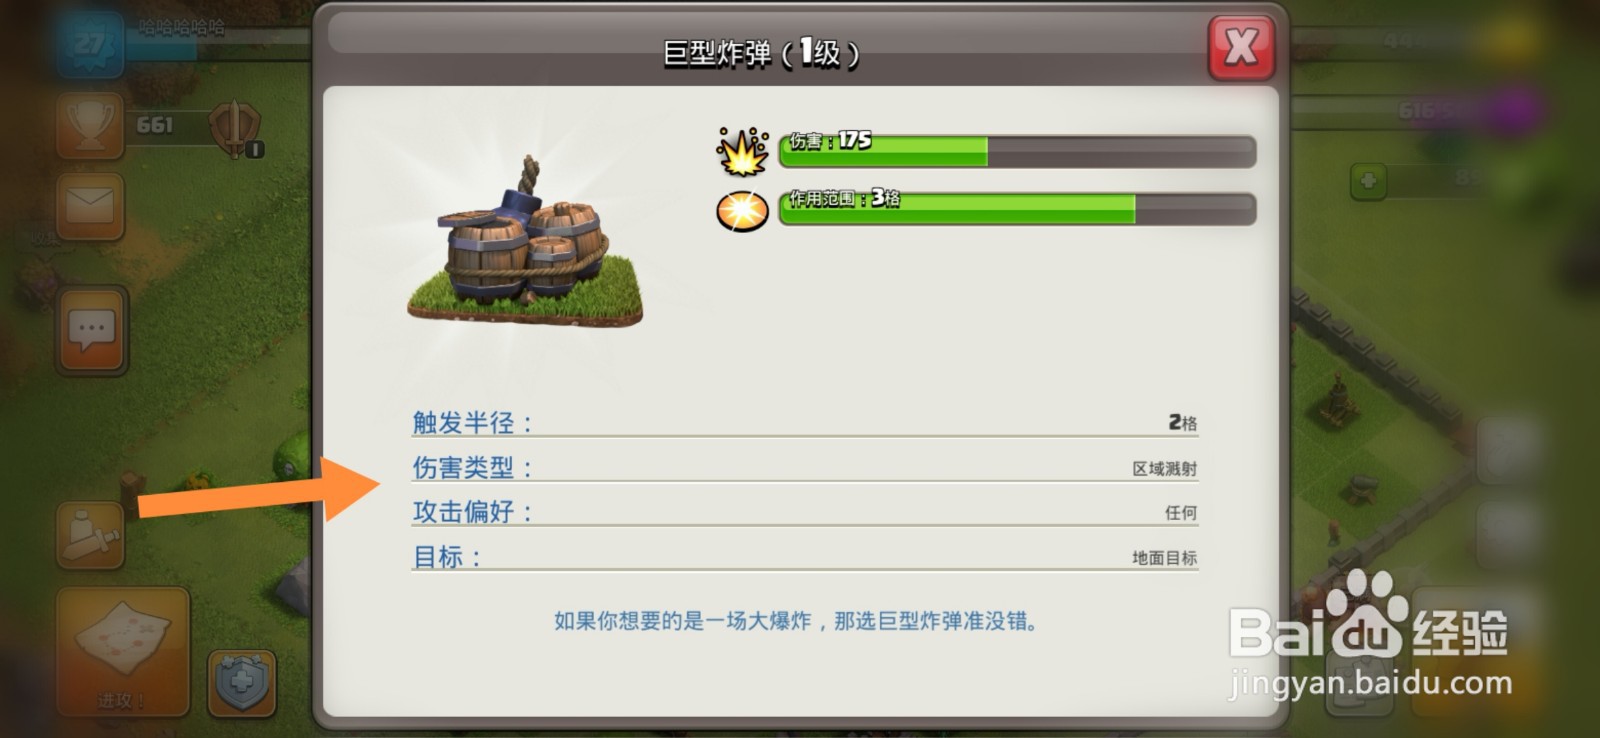Click the 目标 stat row
This screenshot has height=738, width=1600.
coord(805,557)
